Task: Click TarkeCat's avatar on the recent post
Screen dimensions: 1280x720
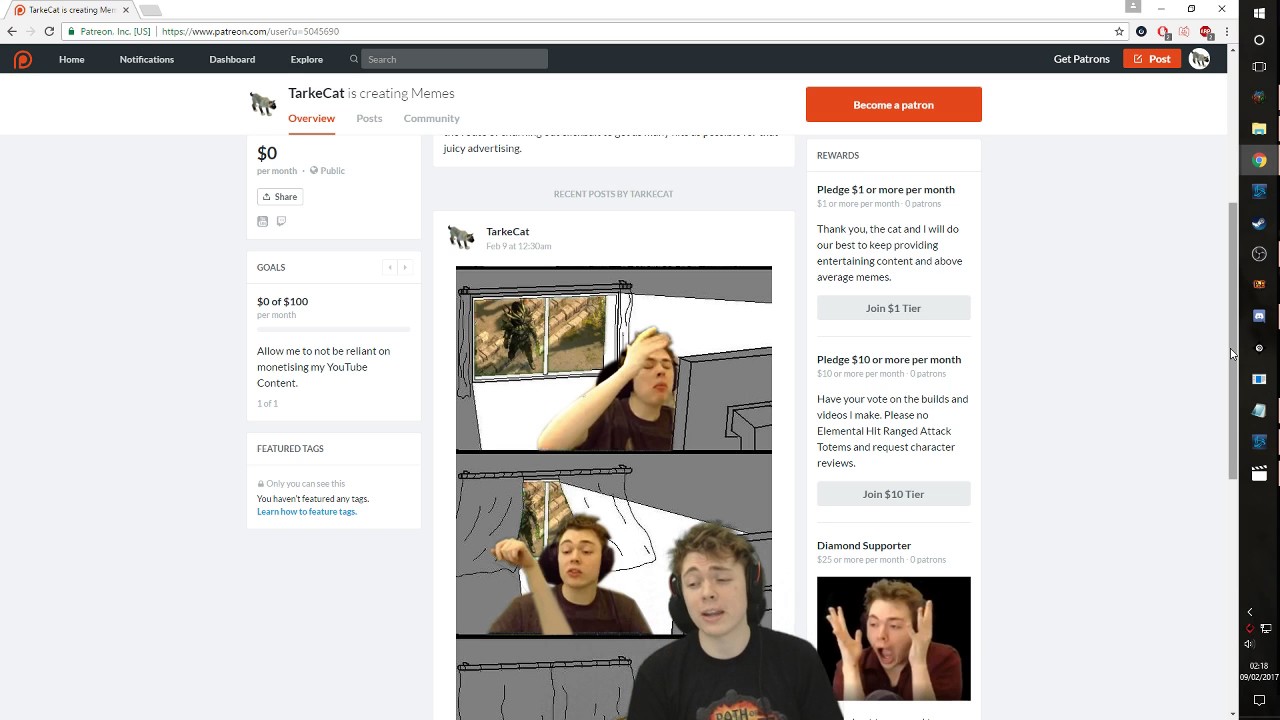Action: (x=461, y=237)
